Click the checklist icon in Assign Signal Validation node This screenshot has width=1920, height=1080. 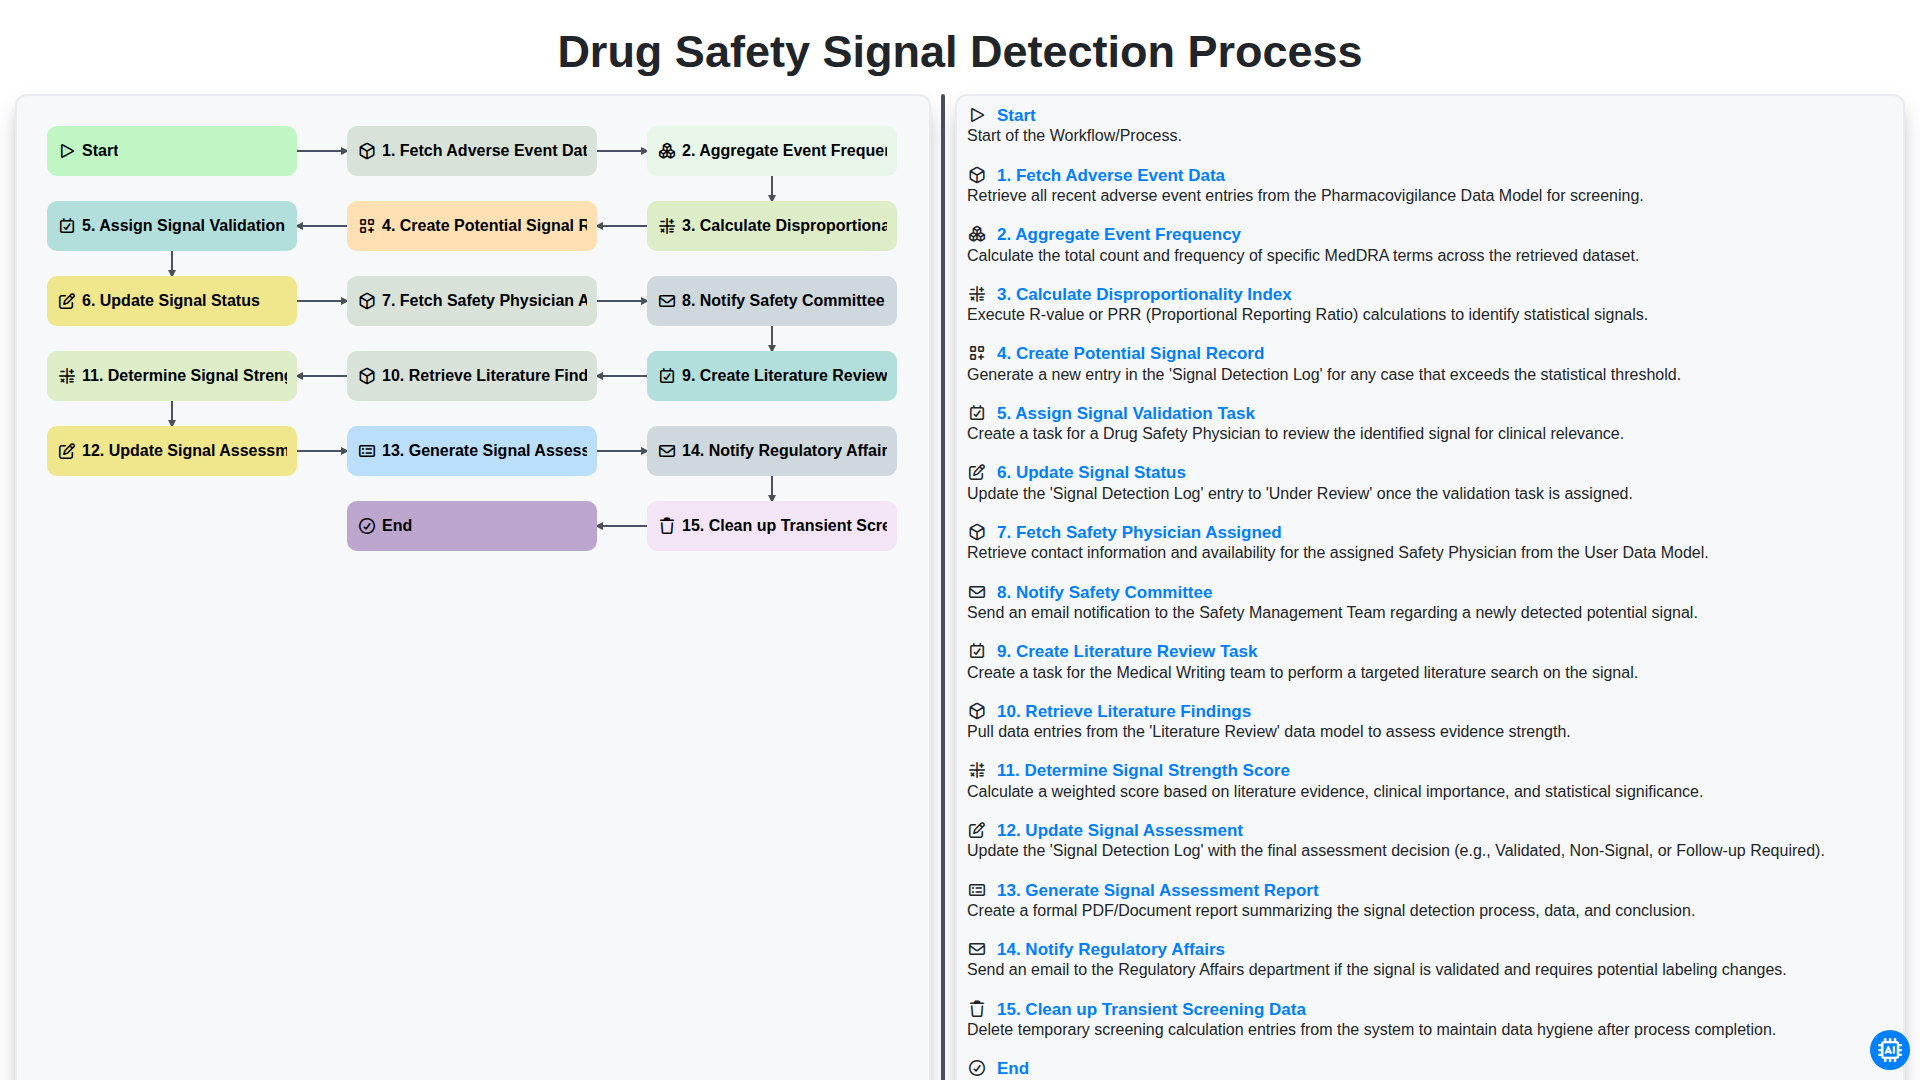click(x=67, y=226)
